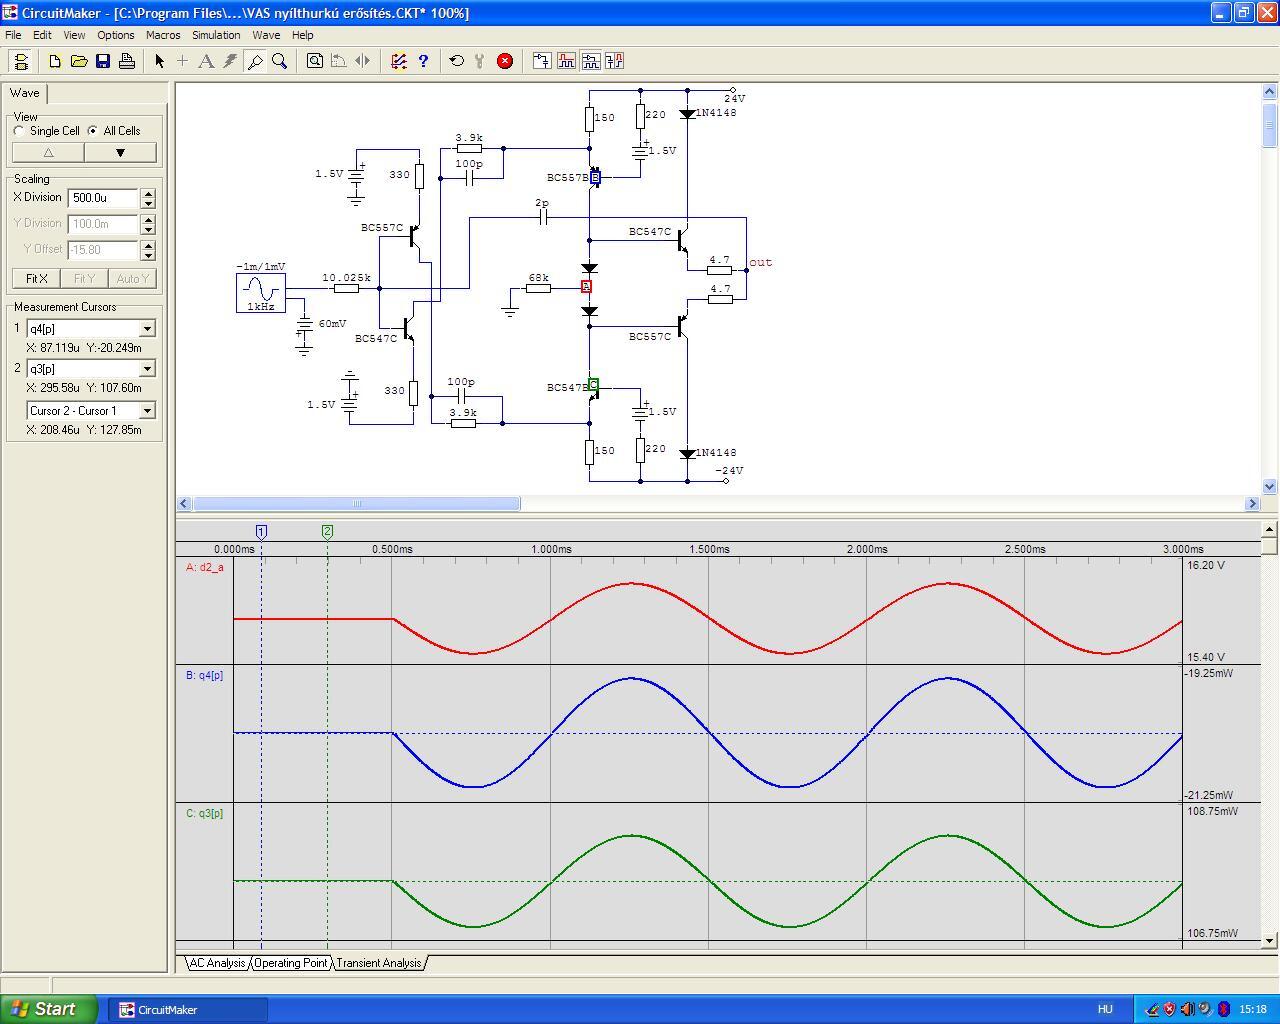Screen dimensions: 1280x1024
Task: Select the Arrow selection tool
Action: click(159, 61)
